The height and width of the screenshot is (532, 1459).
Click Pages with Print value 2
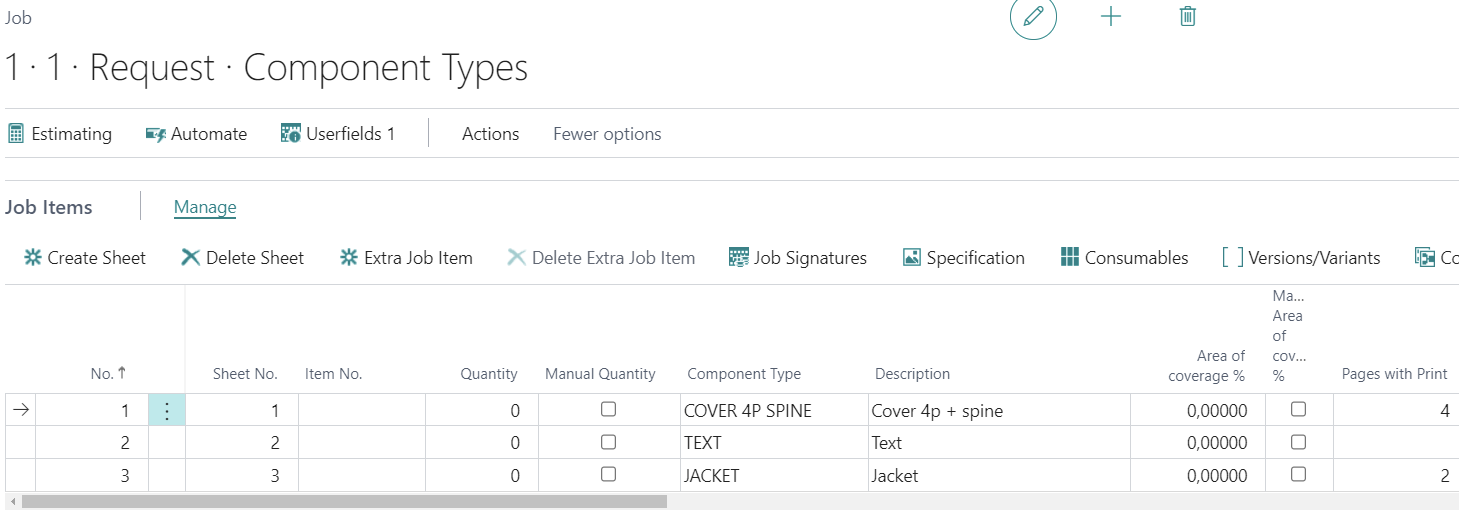click(x=1445, y=476)
